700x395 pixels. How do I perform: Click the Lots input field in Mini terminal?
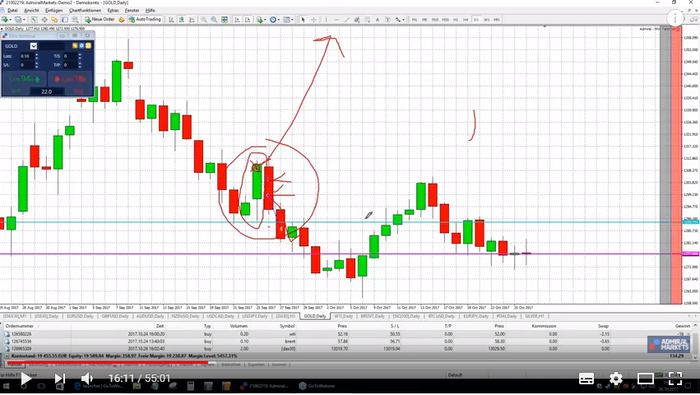pyautogui.click(x=27, y=56)
